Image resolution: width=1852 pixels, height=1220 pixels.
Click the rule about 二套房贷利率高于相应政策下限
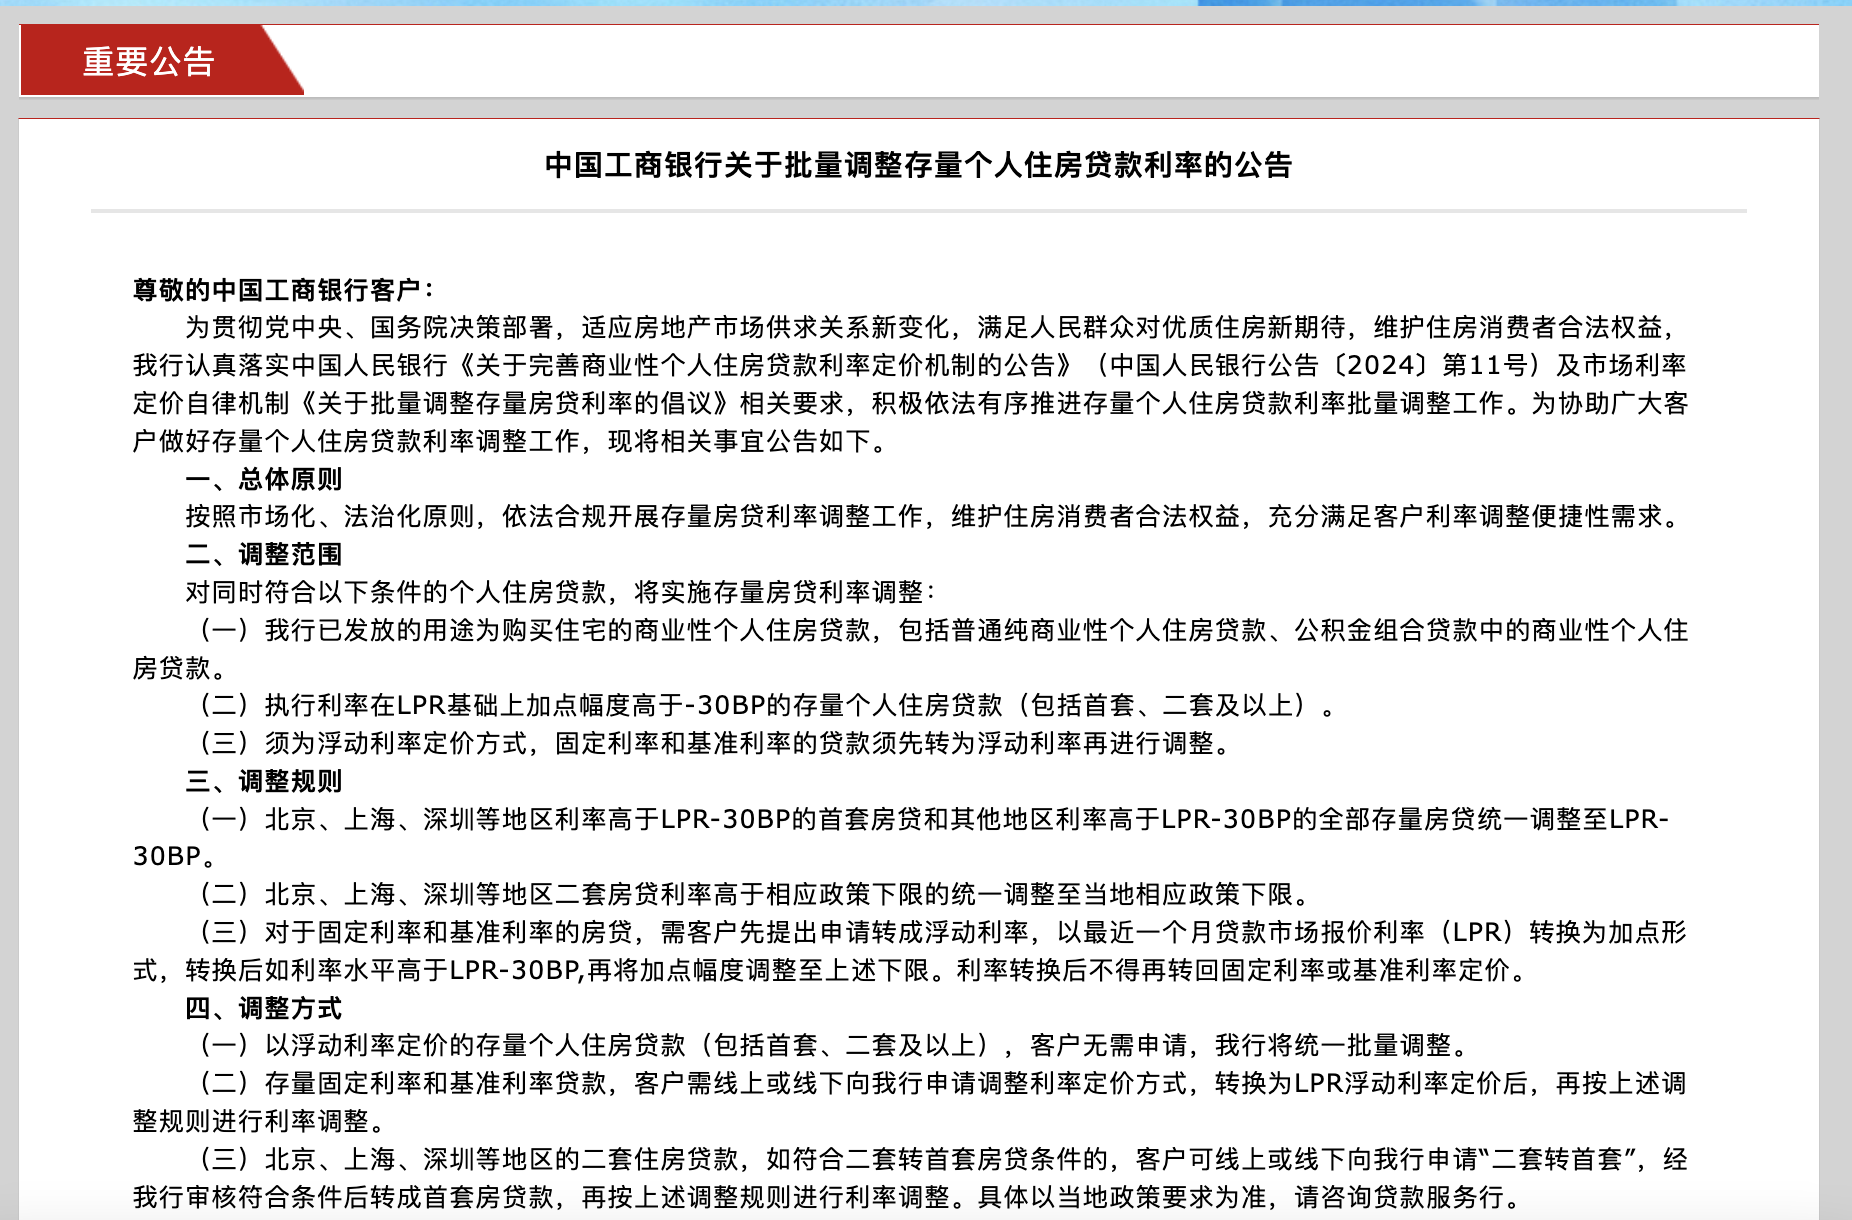[755, 895]
